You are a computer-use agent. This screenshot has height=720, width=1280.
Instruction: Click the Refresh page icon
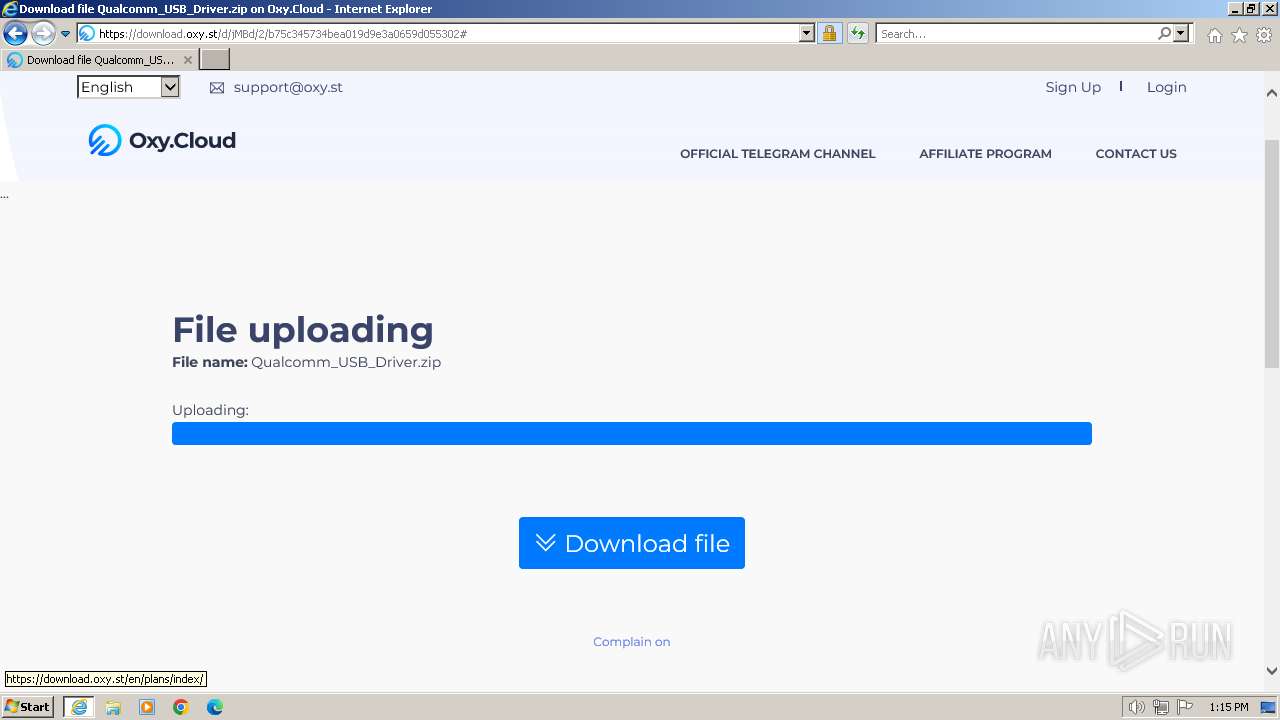[x=857, y=34]
